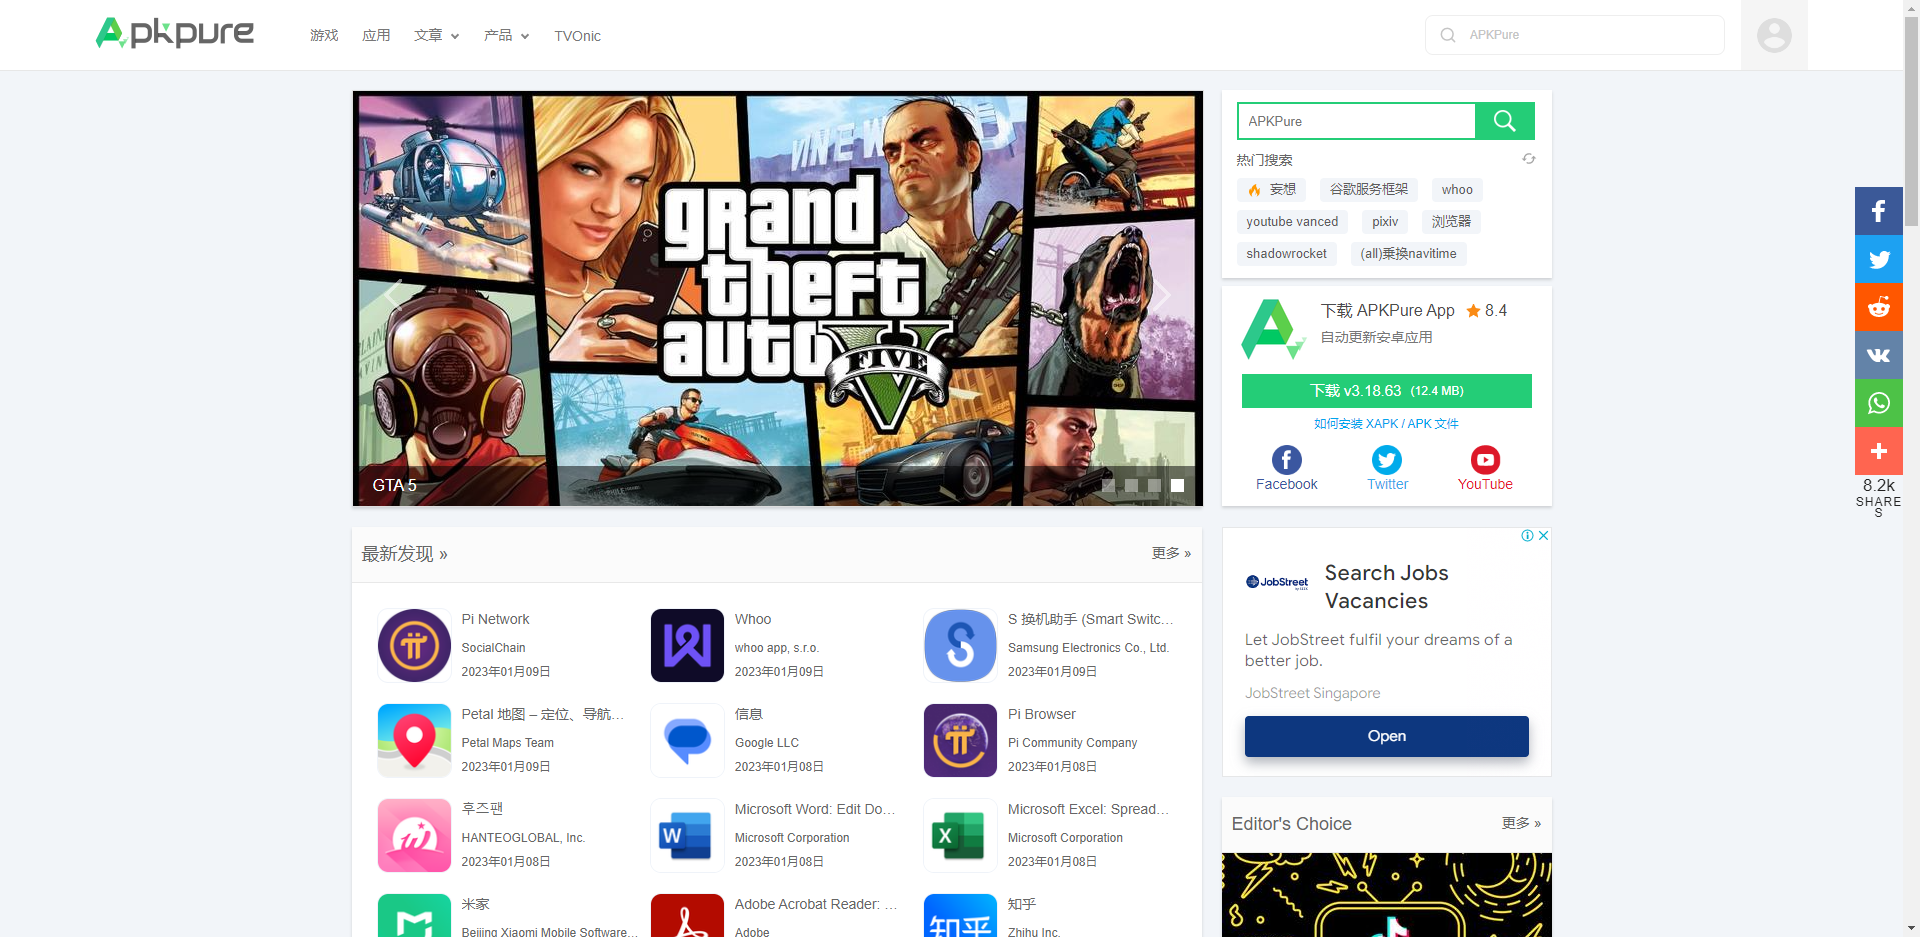The width and height of the screenshot is (1920, 937).
Task: Click the ad info icon
Action: pos(1528,536)
